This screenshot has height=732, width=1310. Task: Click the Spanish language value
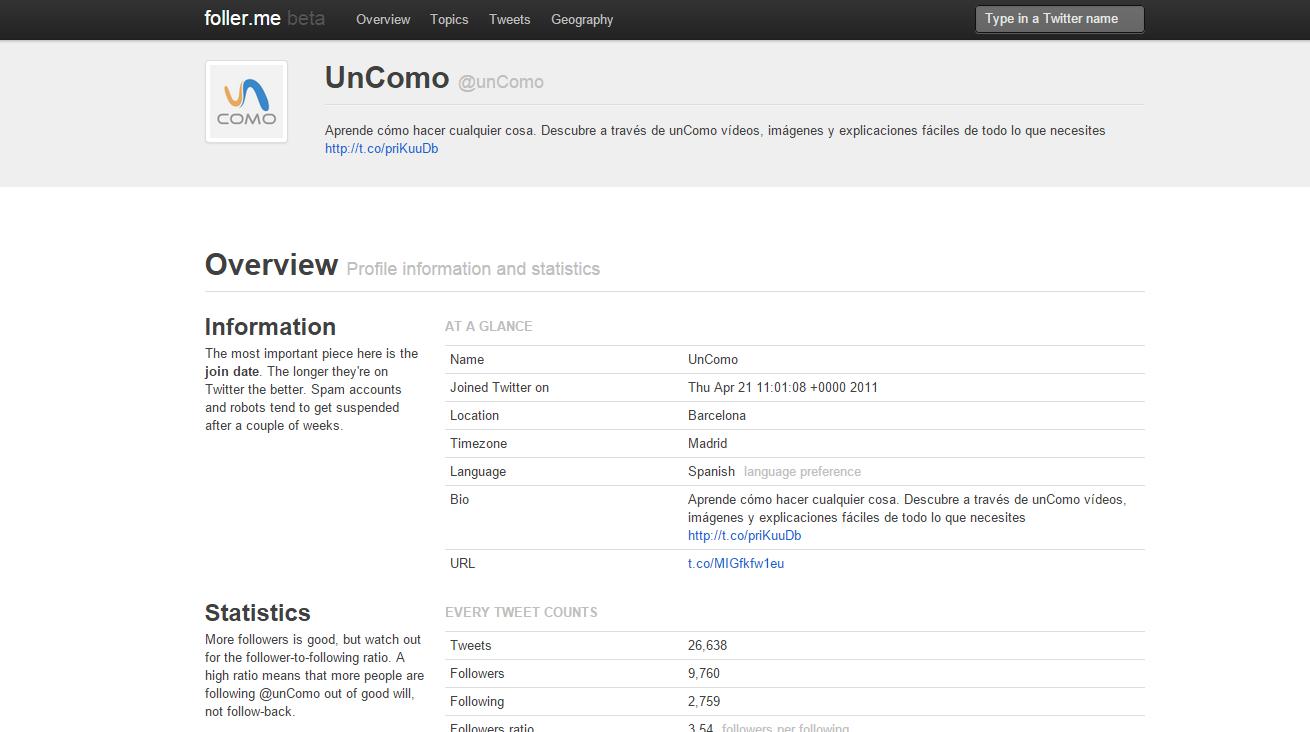tap(711, 471)
